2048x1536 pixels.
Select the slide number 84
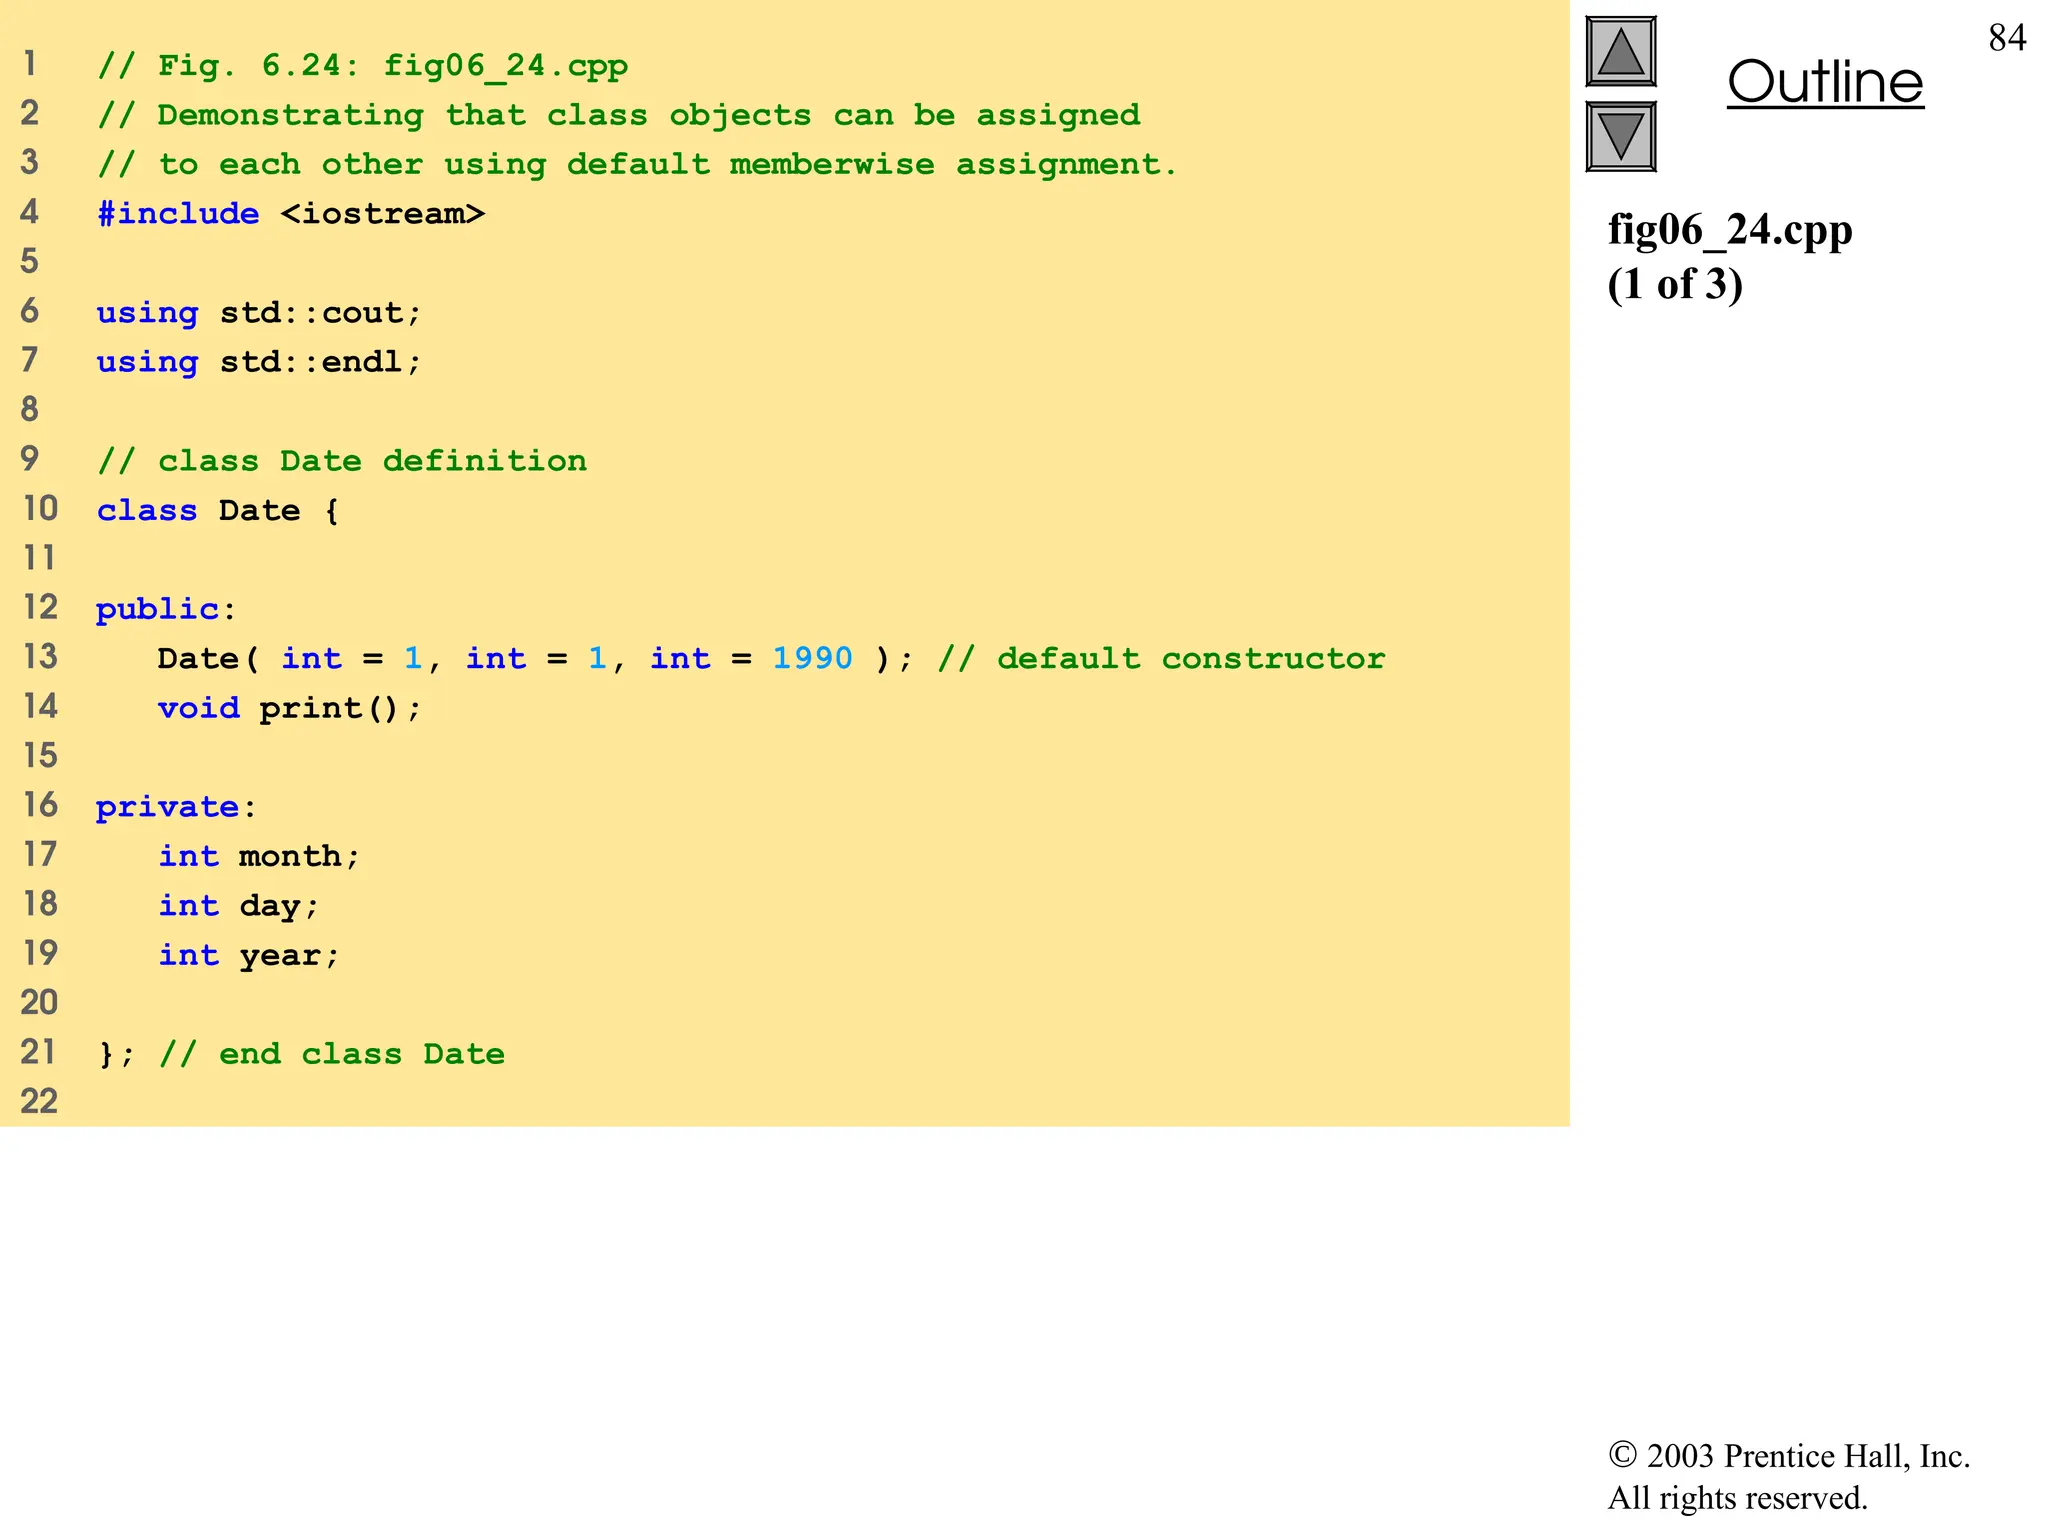click(2007, 38)
